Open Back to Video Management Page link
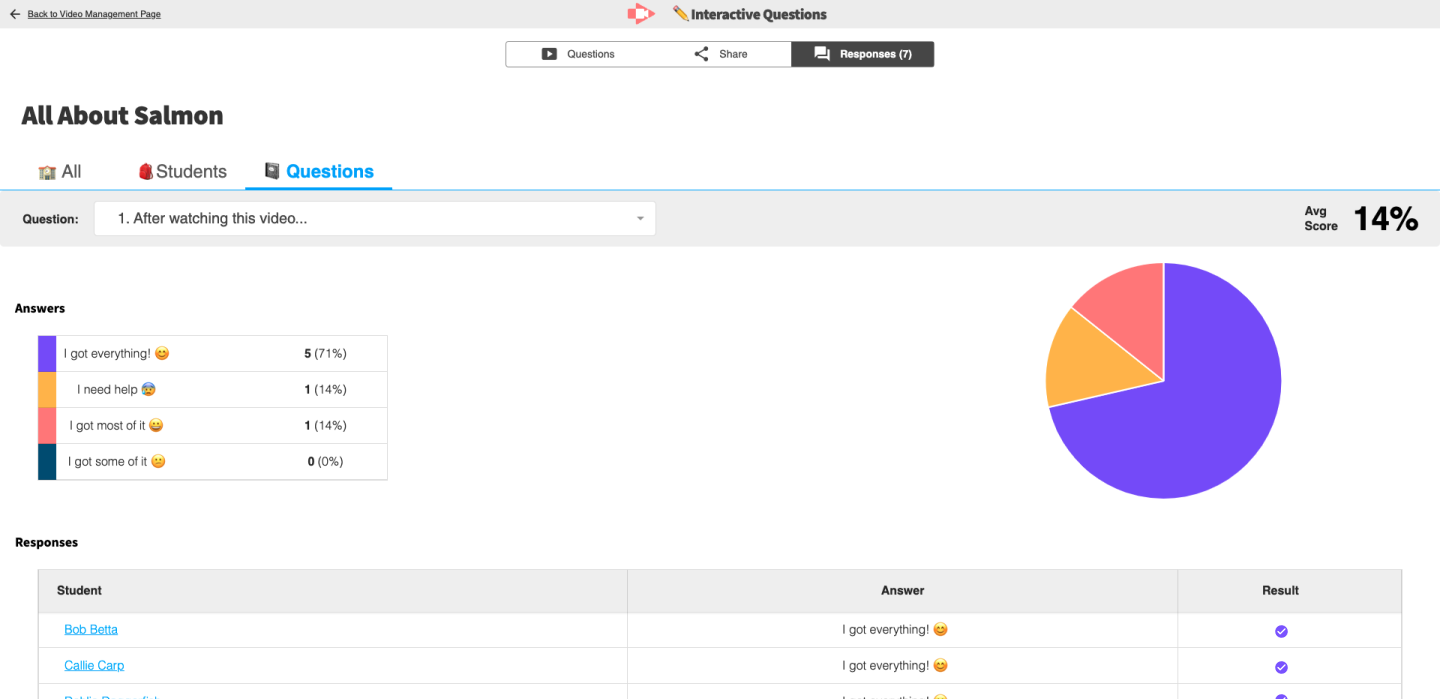Viewport: 1440px width, 699px height. 94,14
